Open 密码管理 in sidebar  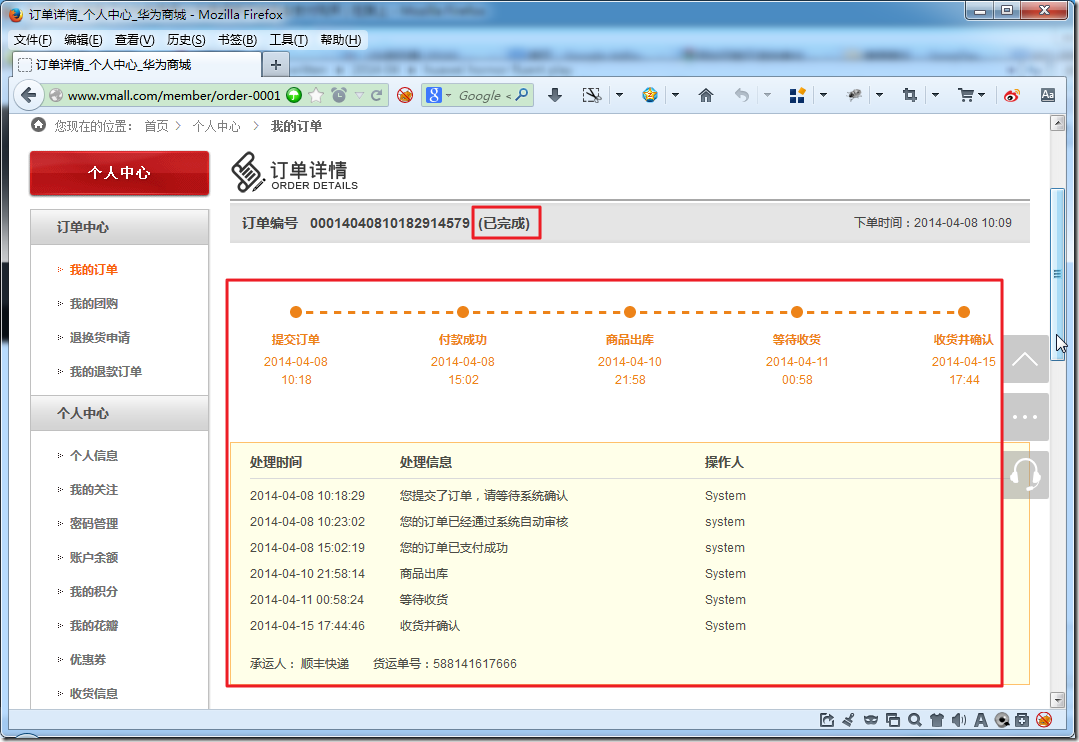click(x=94, y=524)
